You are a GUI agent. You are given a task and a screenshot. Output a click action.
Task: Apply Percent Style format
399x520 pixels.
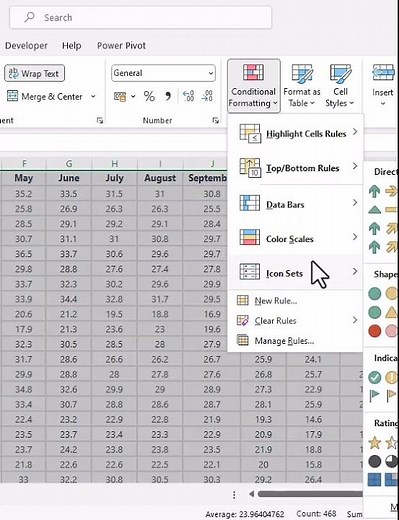point(149,97)
